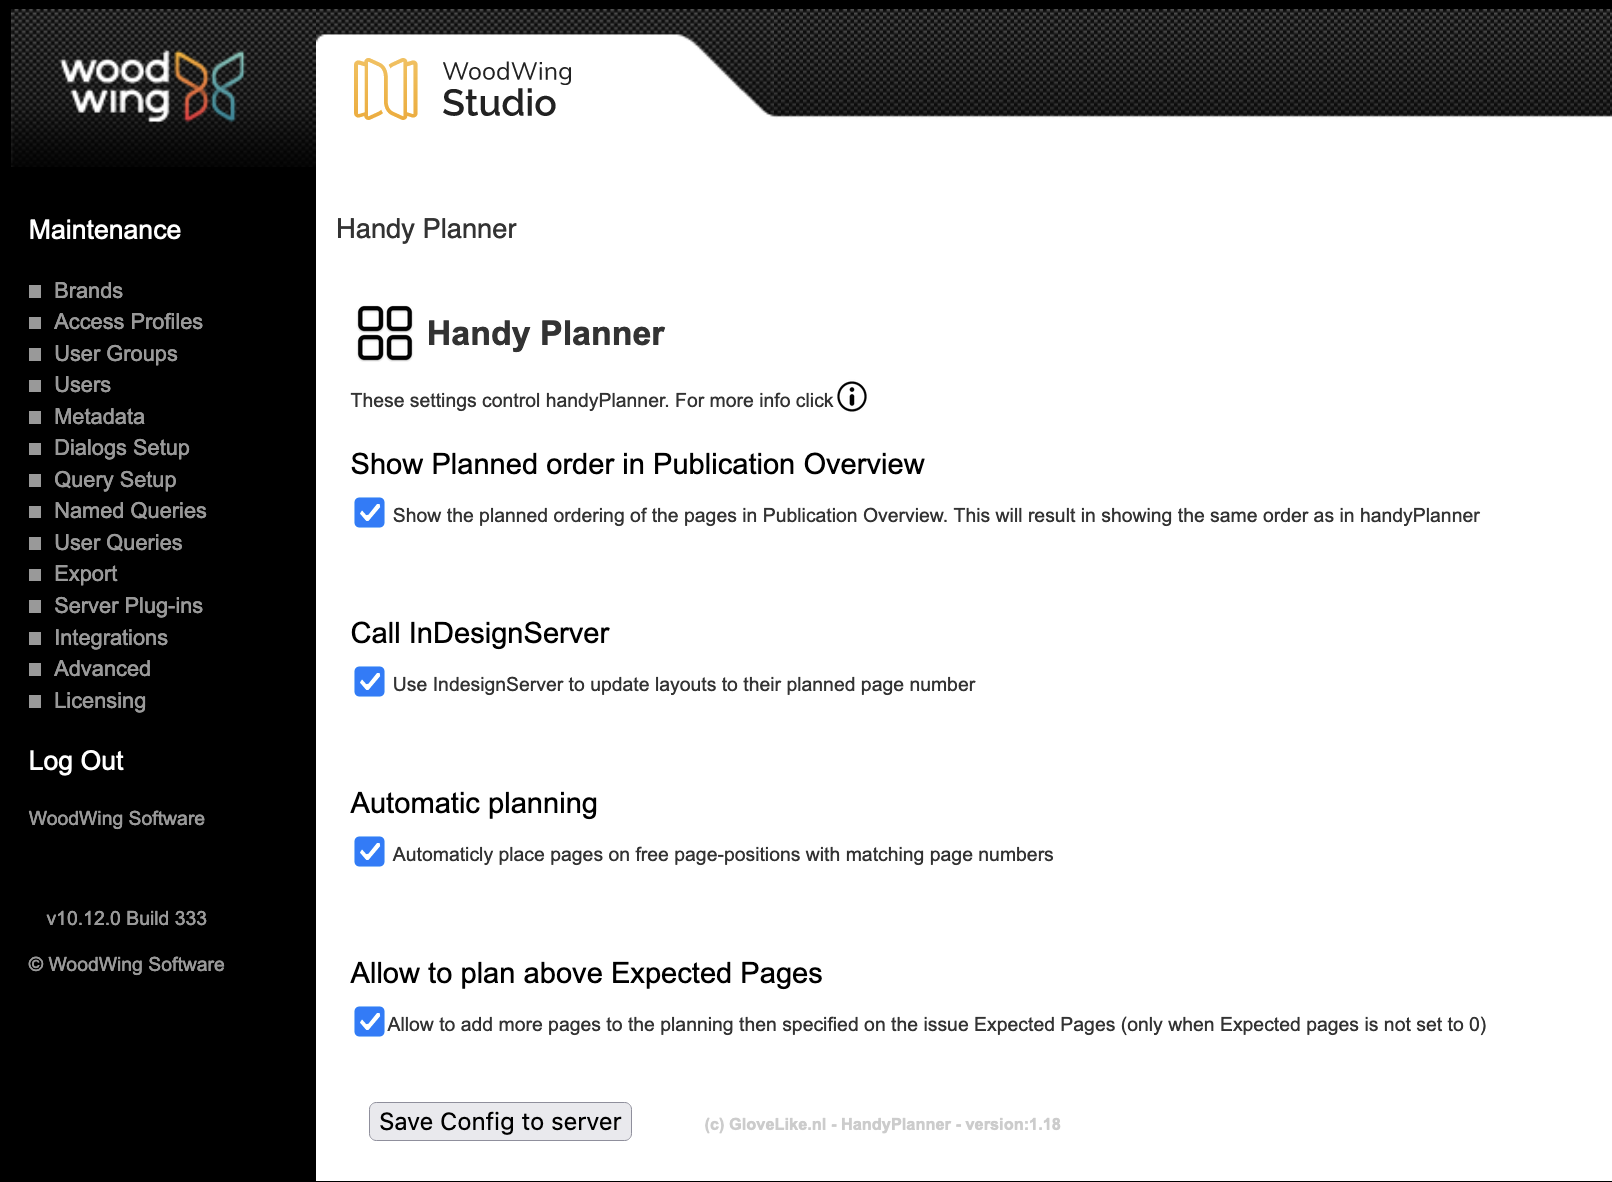Uncheck Show planned ordering in Publication Overview
The width and height of the screenshot is (1612, 1182).
(369, 513)
